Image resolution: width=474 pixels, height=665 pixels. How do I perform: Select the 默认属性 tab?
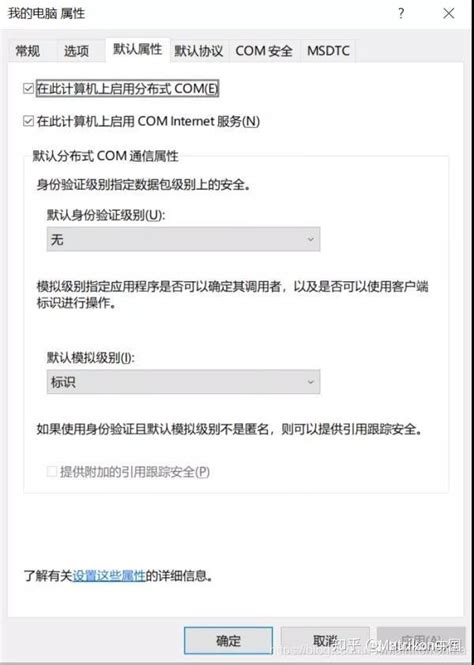click(x=137, y=50)
